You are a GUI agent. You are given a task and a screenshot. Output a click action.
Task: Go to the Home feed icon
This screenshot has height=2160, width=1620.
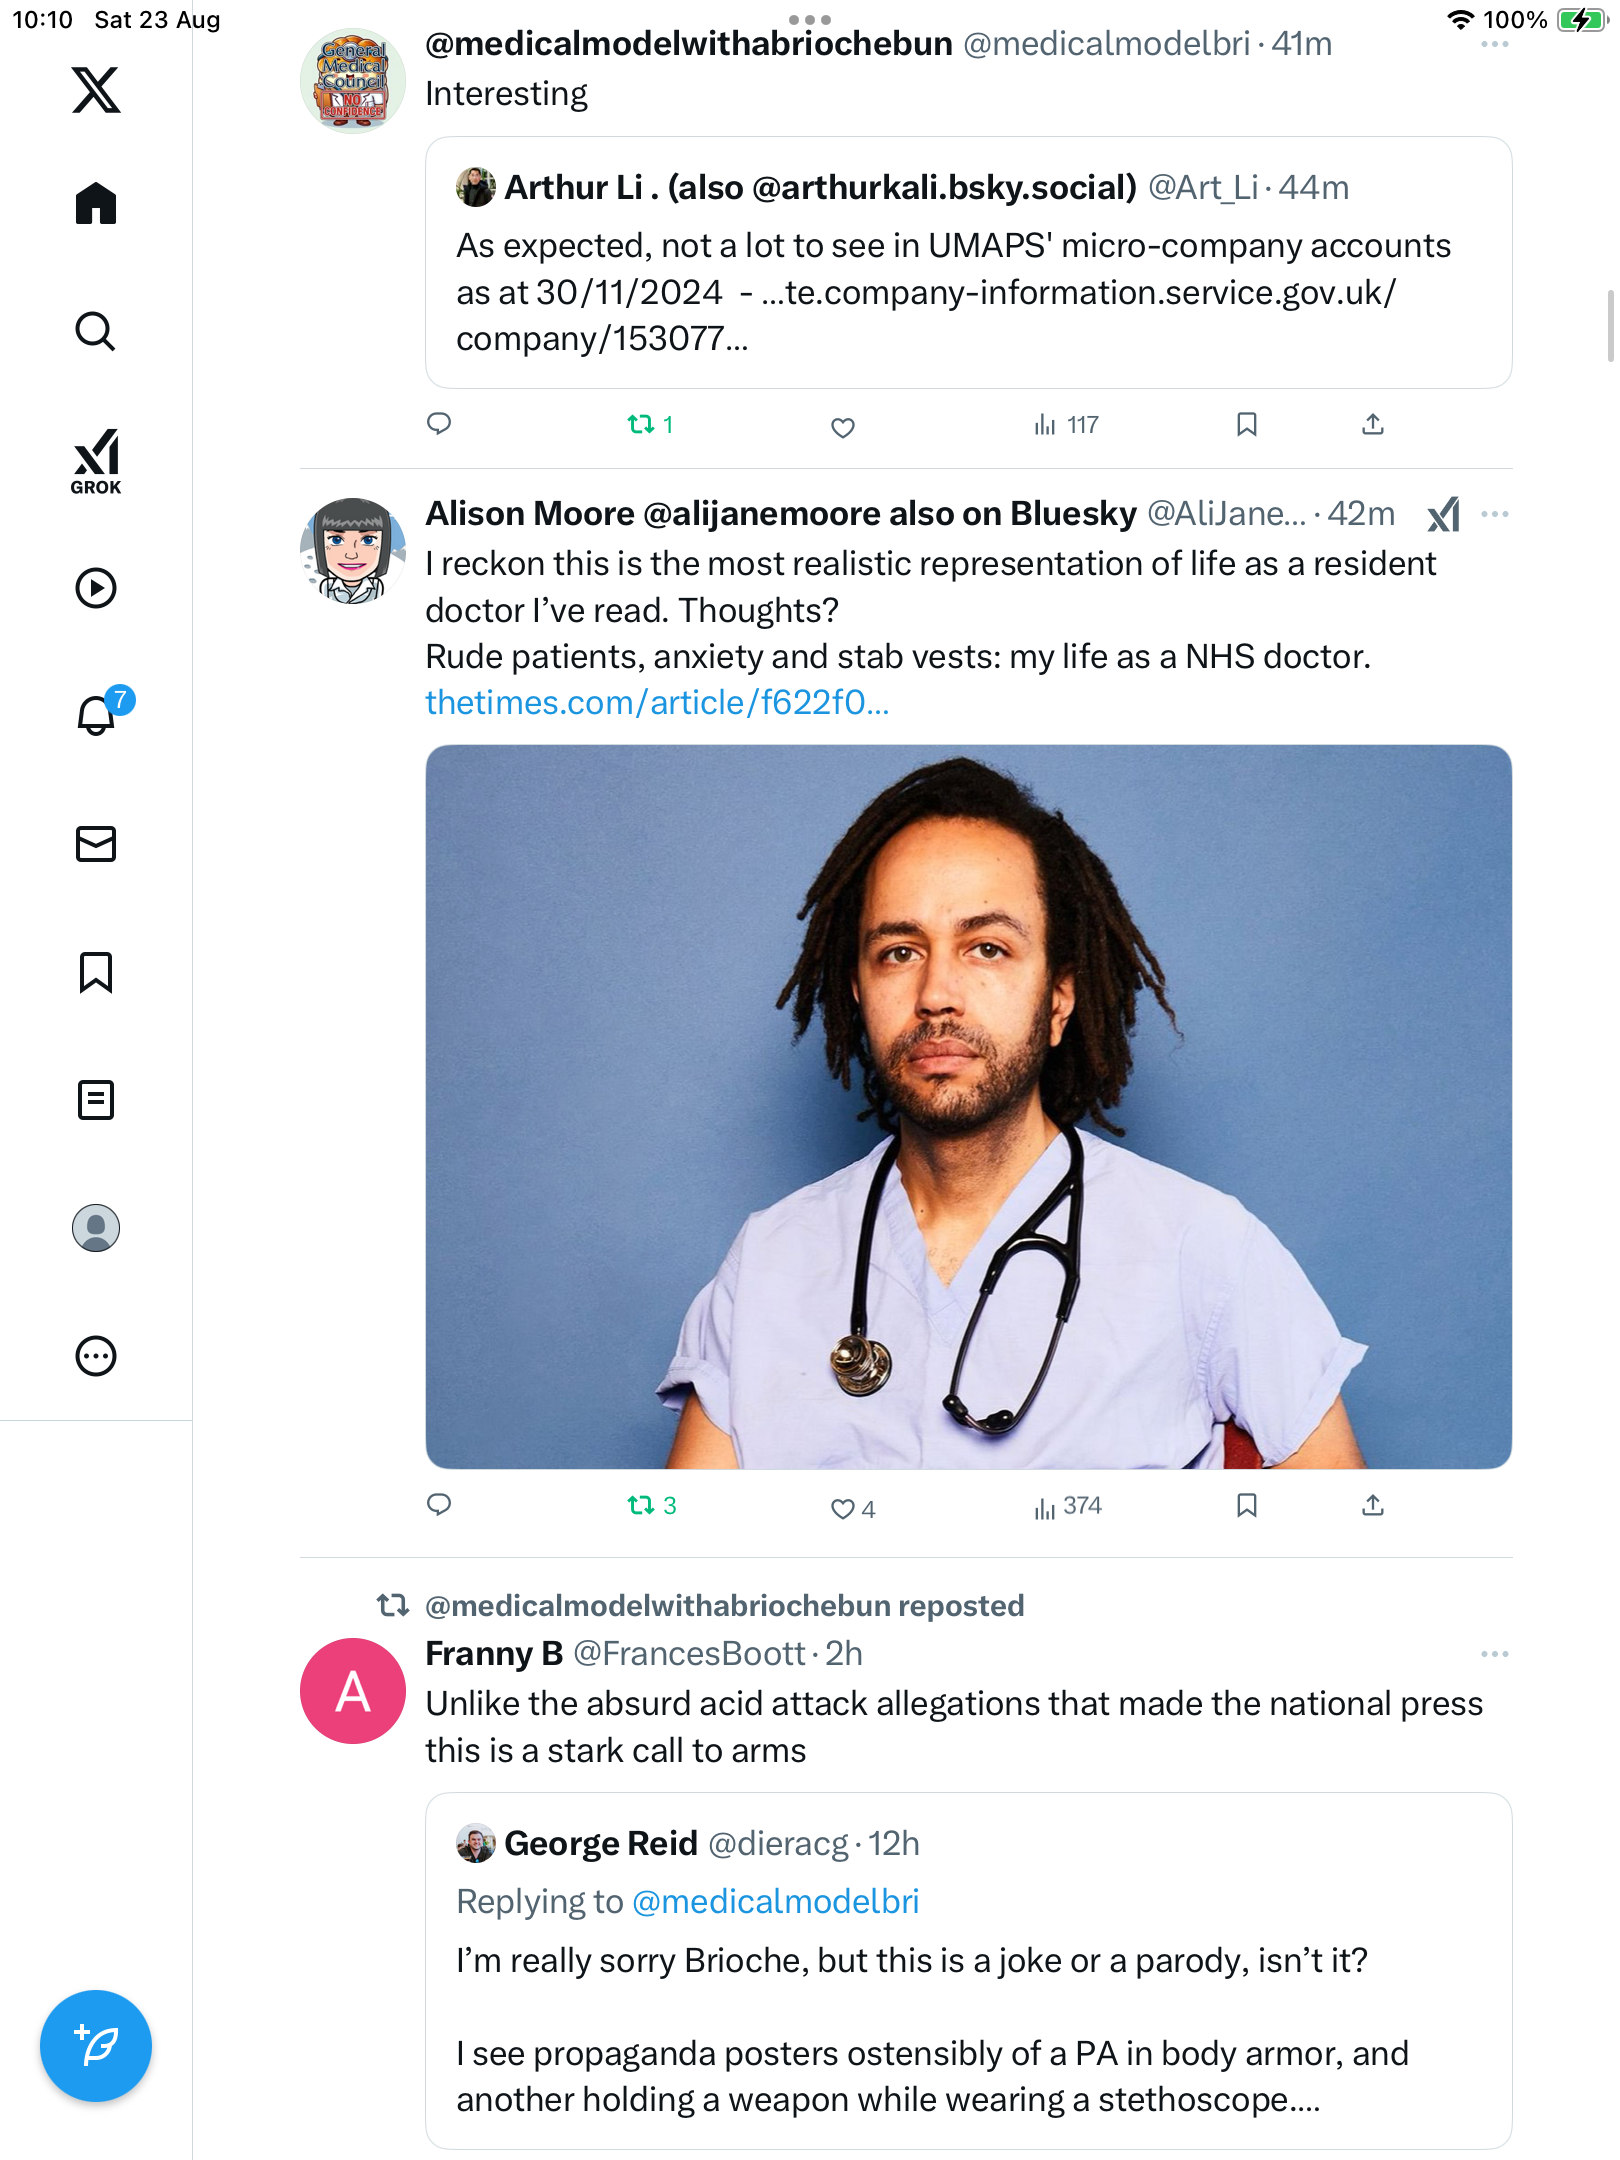(96, 203)
